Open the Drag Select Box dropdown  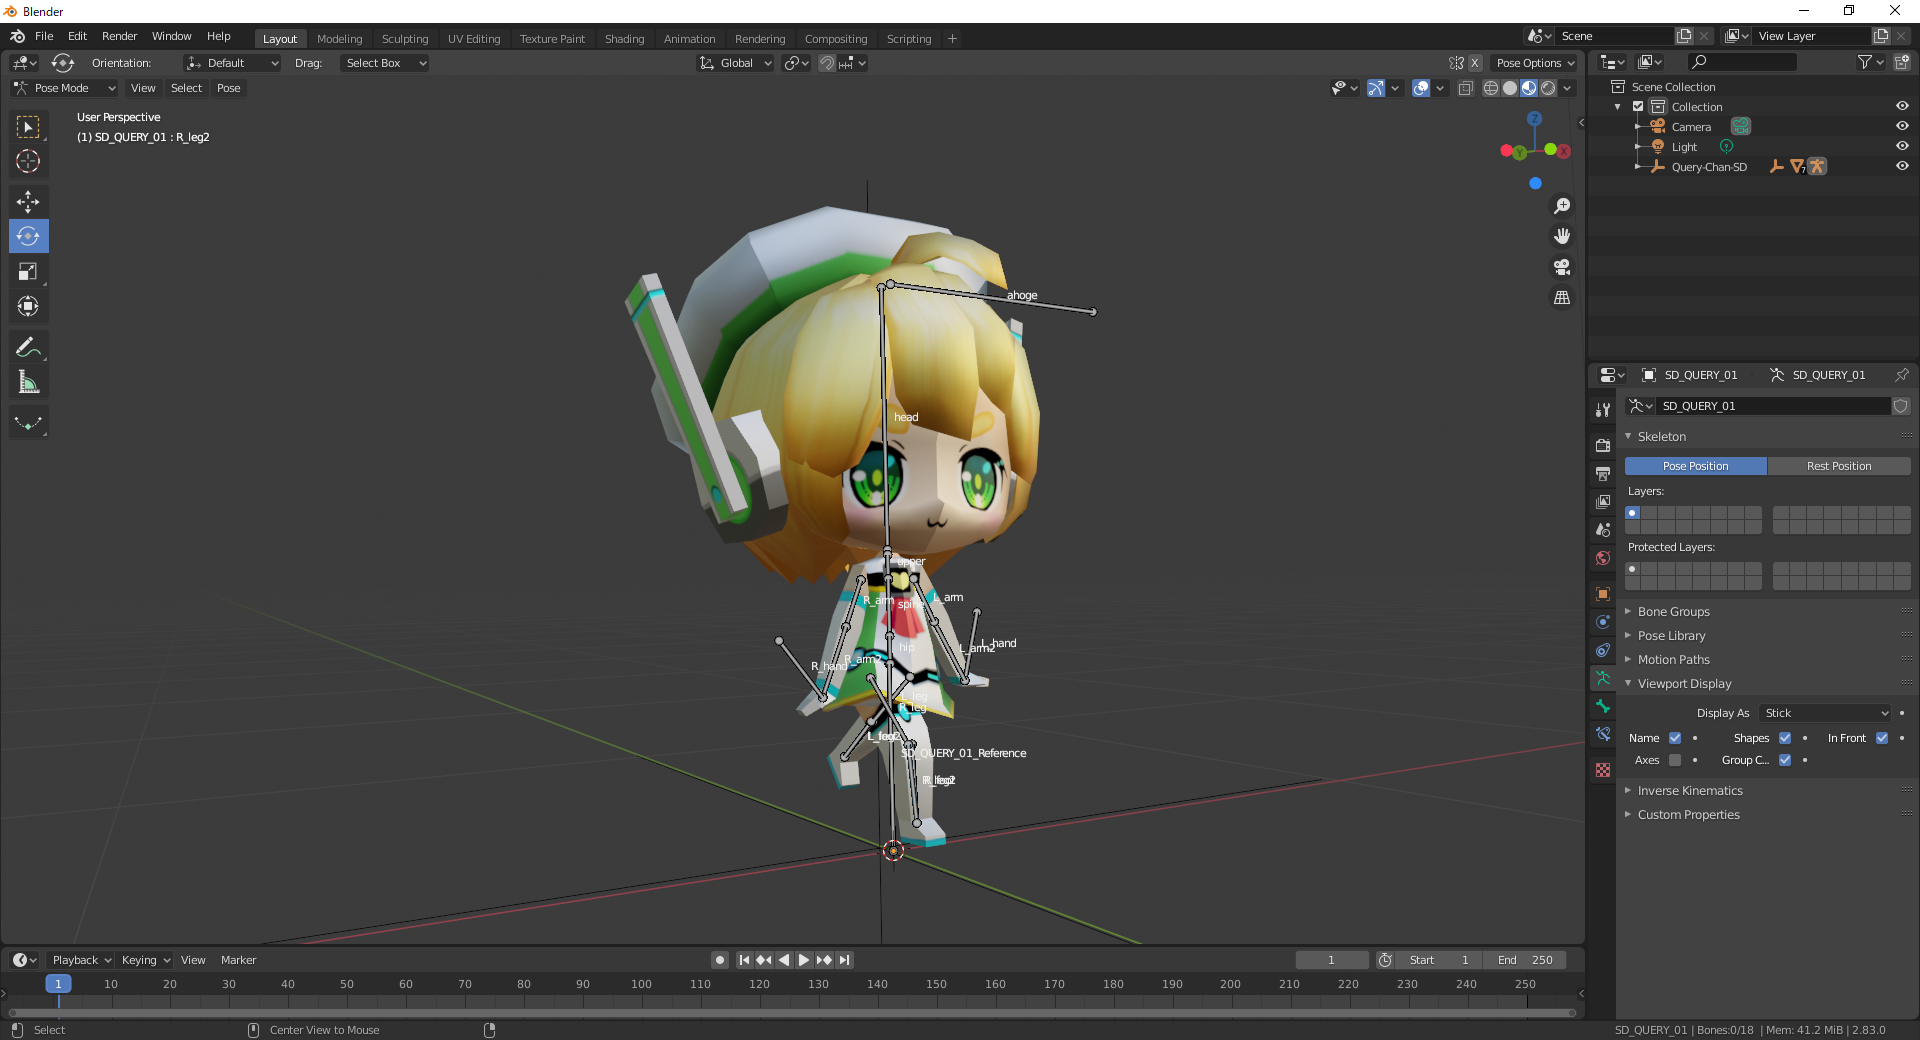385,63
